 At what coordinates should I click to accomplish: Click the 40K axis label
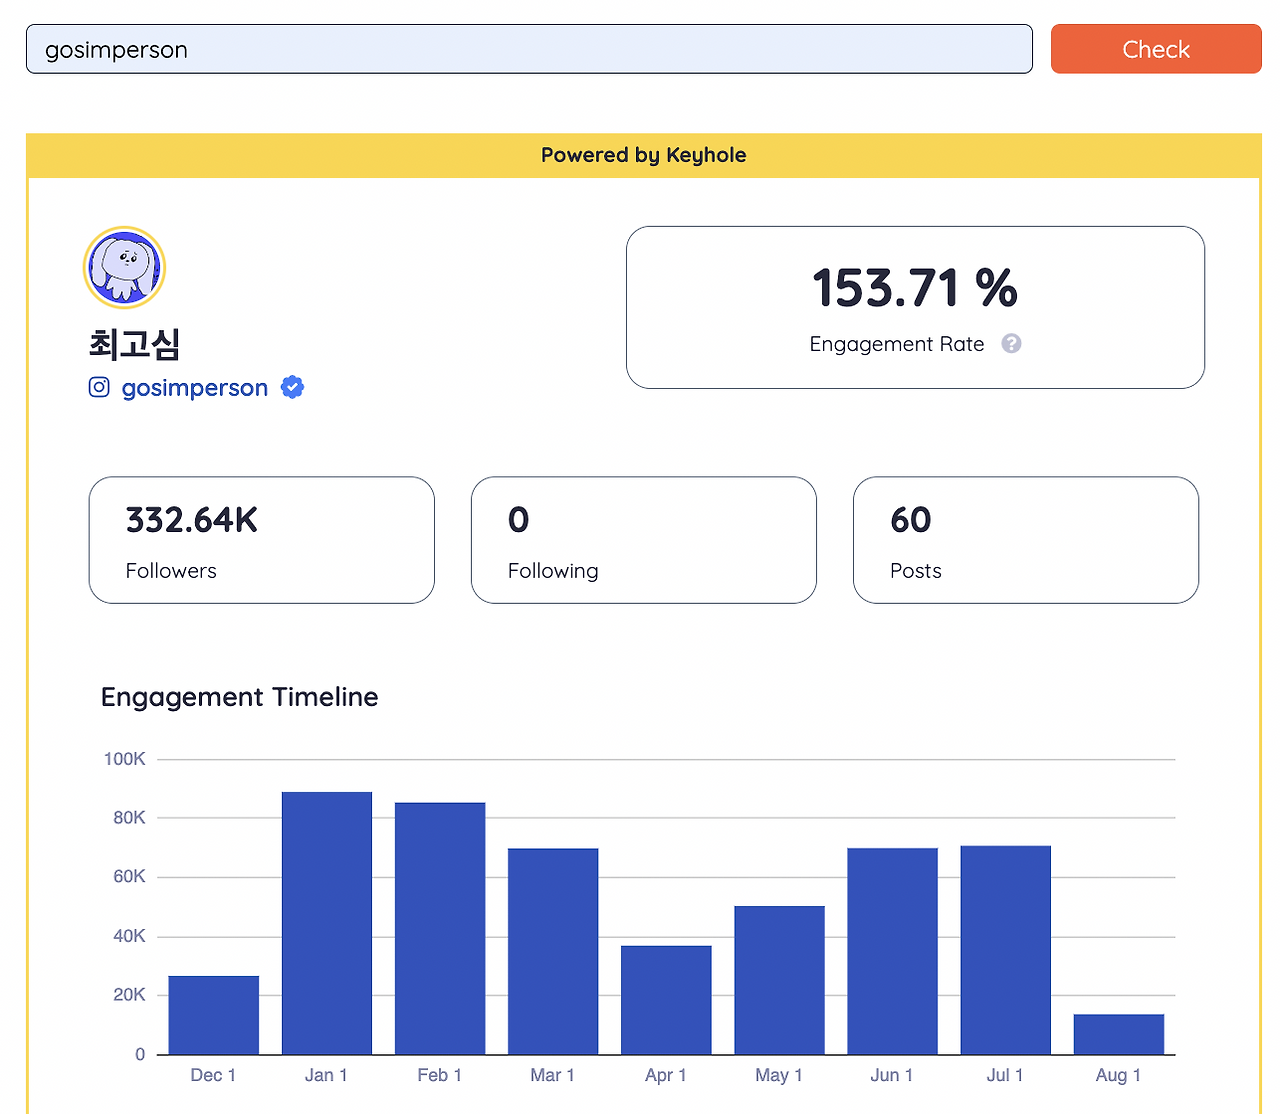coord(130,936)
